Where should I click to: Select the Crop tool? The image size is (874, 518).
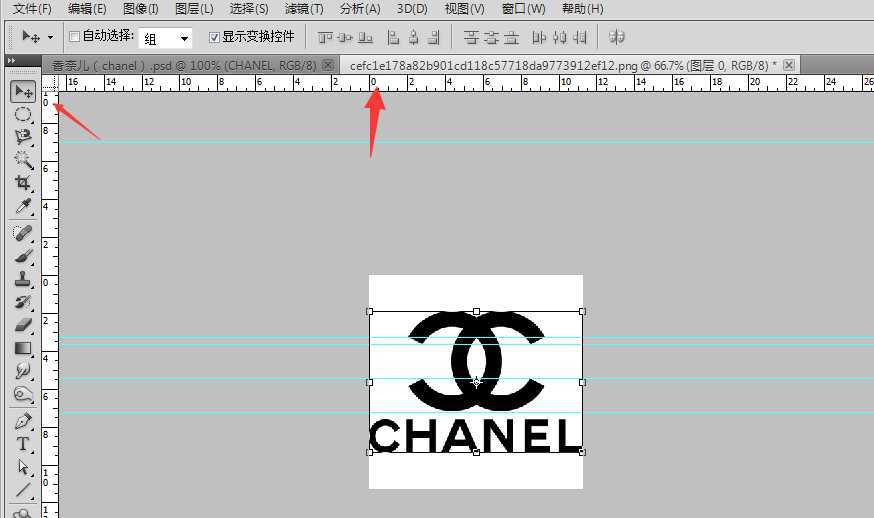pos(23,183)
